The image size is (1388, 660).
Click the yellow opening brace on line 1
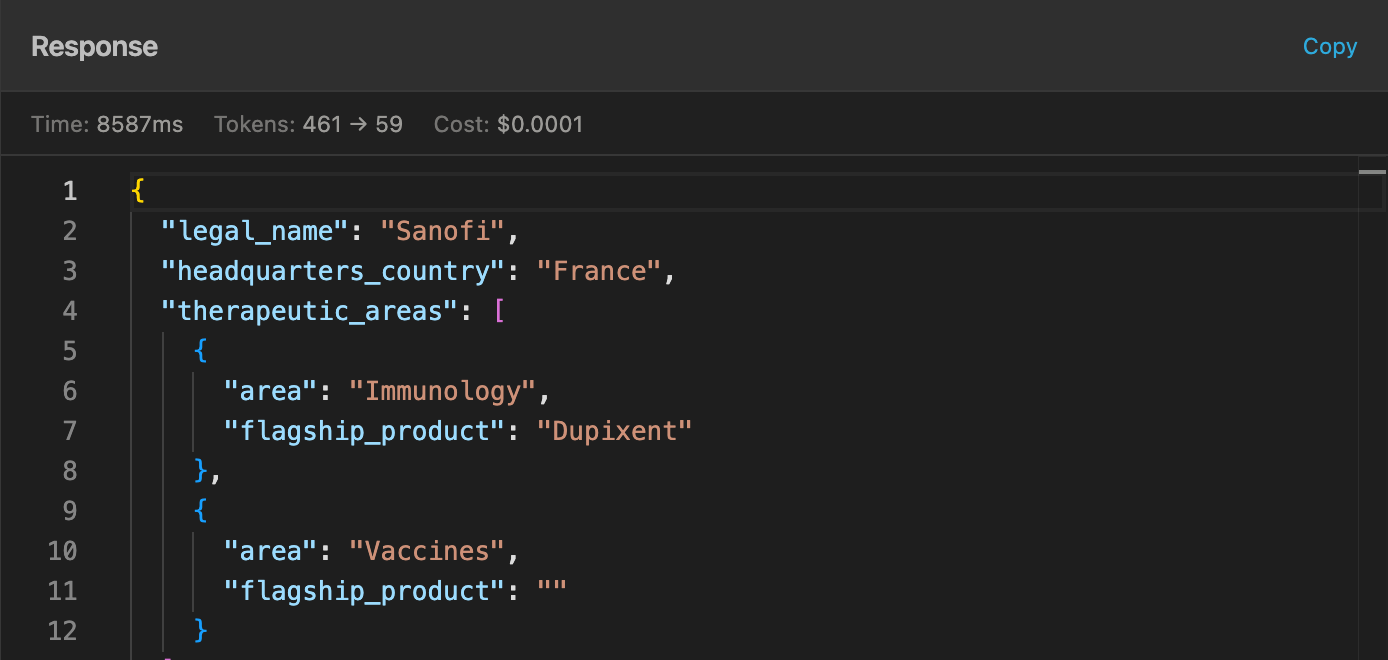138,191
